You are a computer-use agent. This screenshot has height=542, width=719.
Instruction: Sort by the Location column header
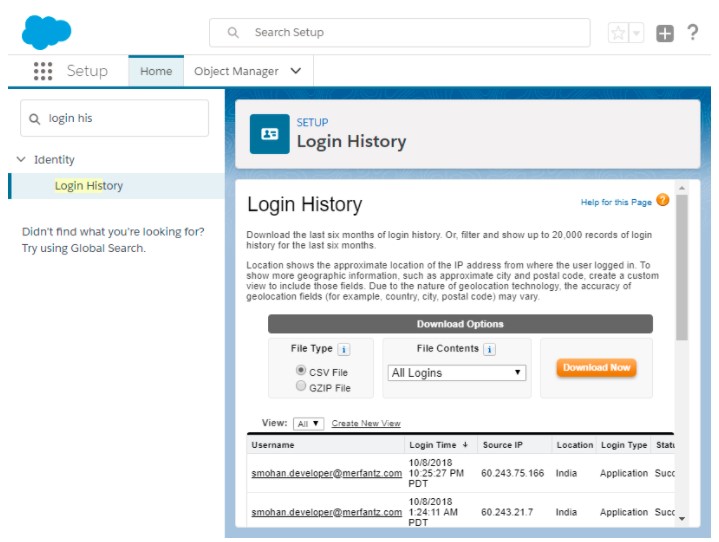point(575,445)
